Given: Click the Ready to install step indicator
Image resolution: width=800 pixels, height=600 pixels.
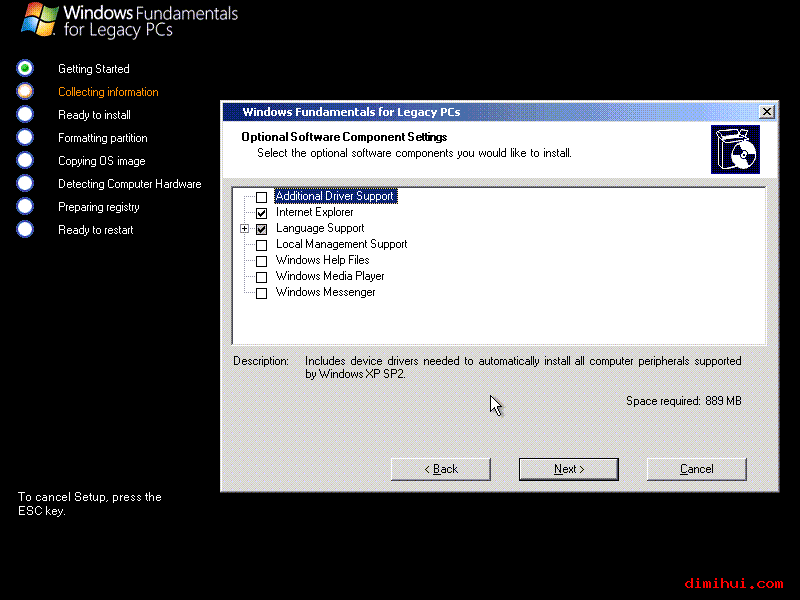Looking at the screenshot, I should click(25, 114).
